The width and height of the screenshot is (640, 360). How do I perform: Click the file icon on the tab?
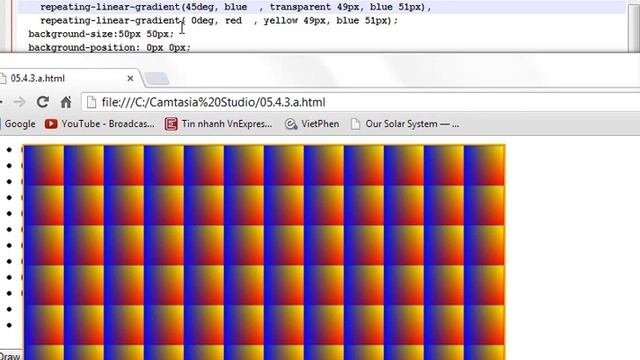click(3, 78)
